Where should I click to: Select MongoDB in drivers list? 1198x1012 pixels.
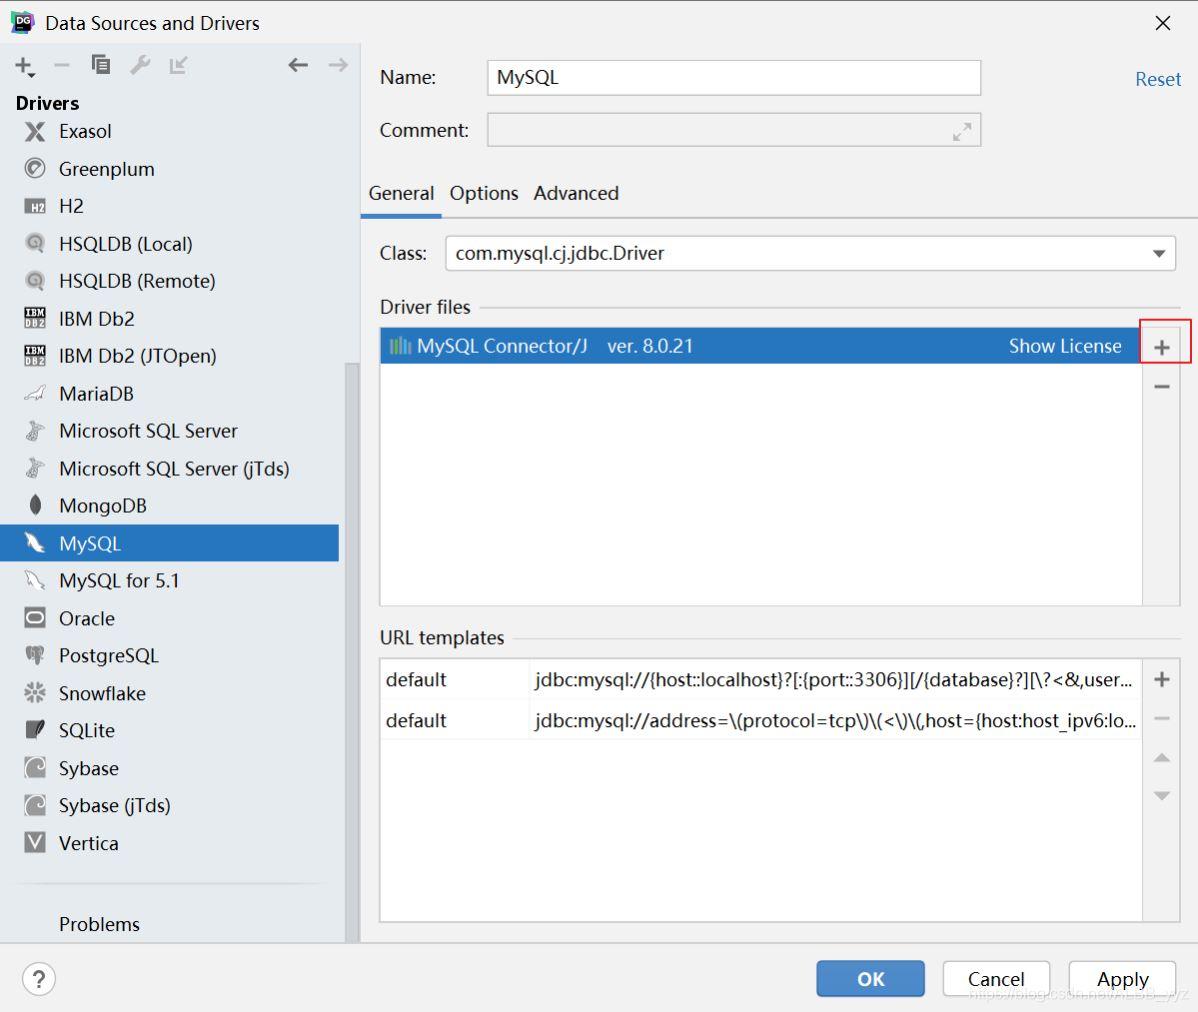102,506
